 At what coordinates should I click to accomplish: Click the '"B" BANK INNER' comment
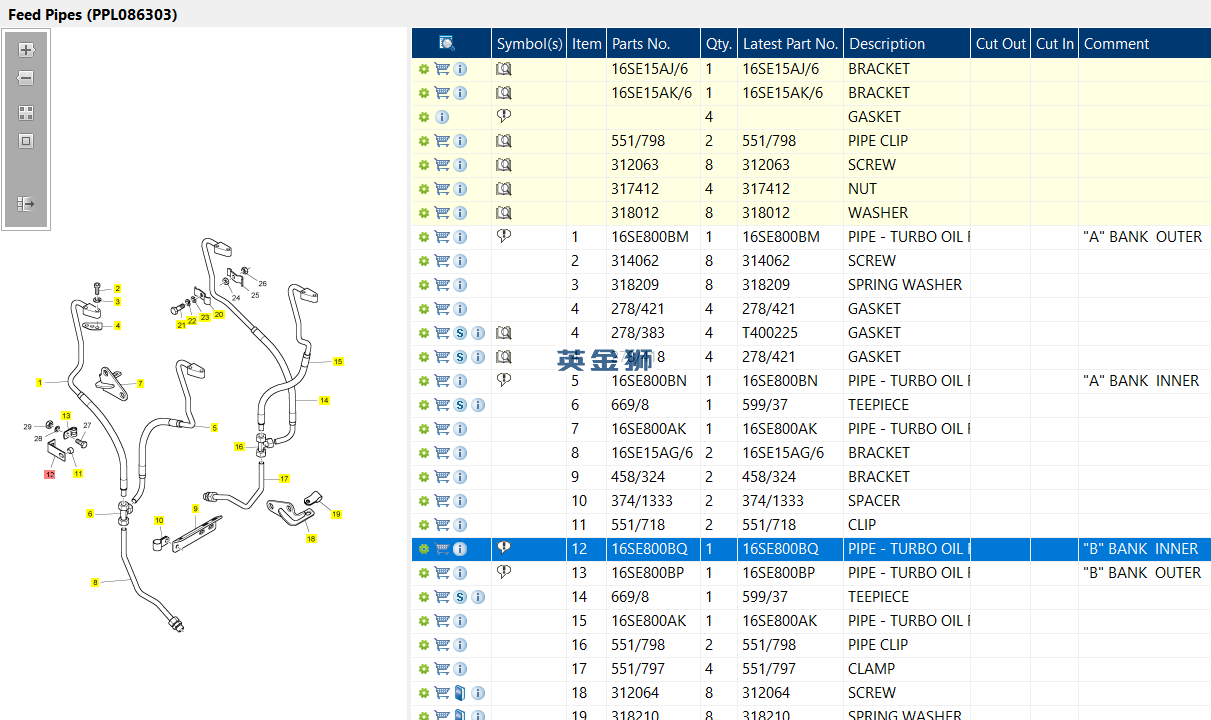[1141, 549]
